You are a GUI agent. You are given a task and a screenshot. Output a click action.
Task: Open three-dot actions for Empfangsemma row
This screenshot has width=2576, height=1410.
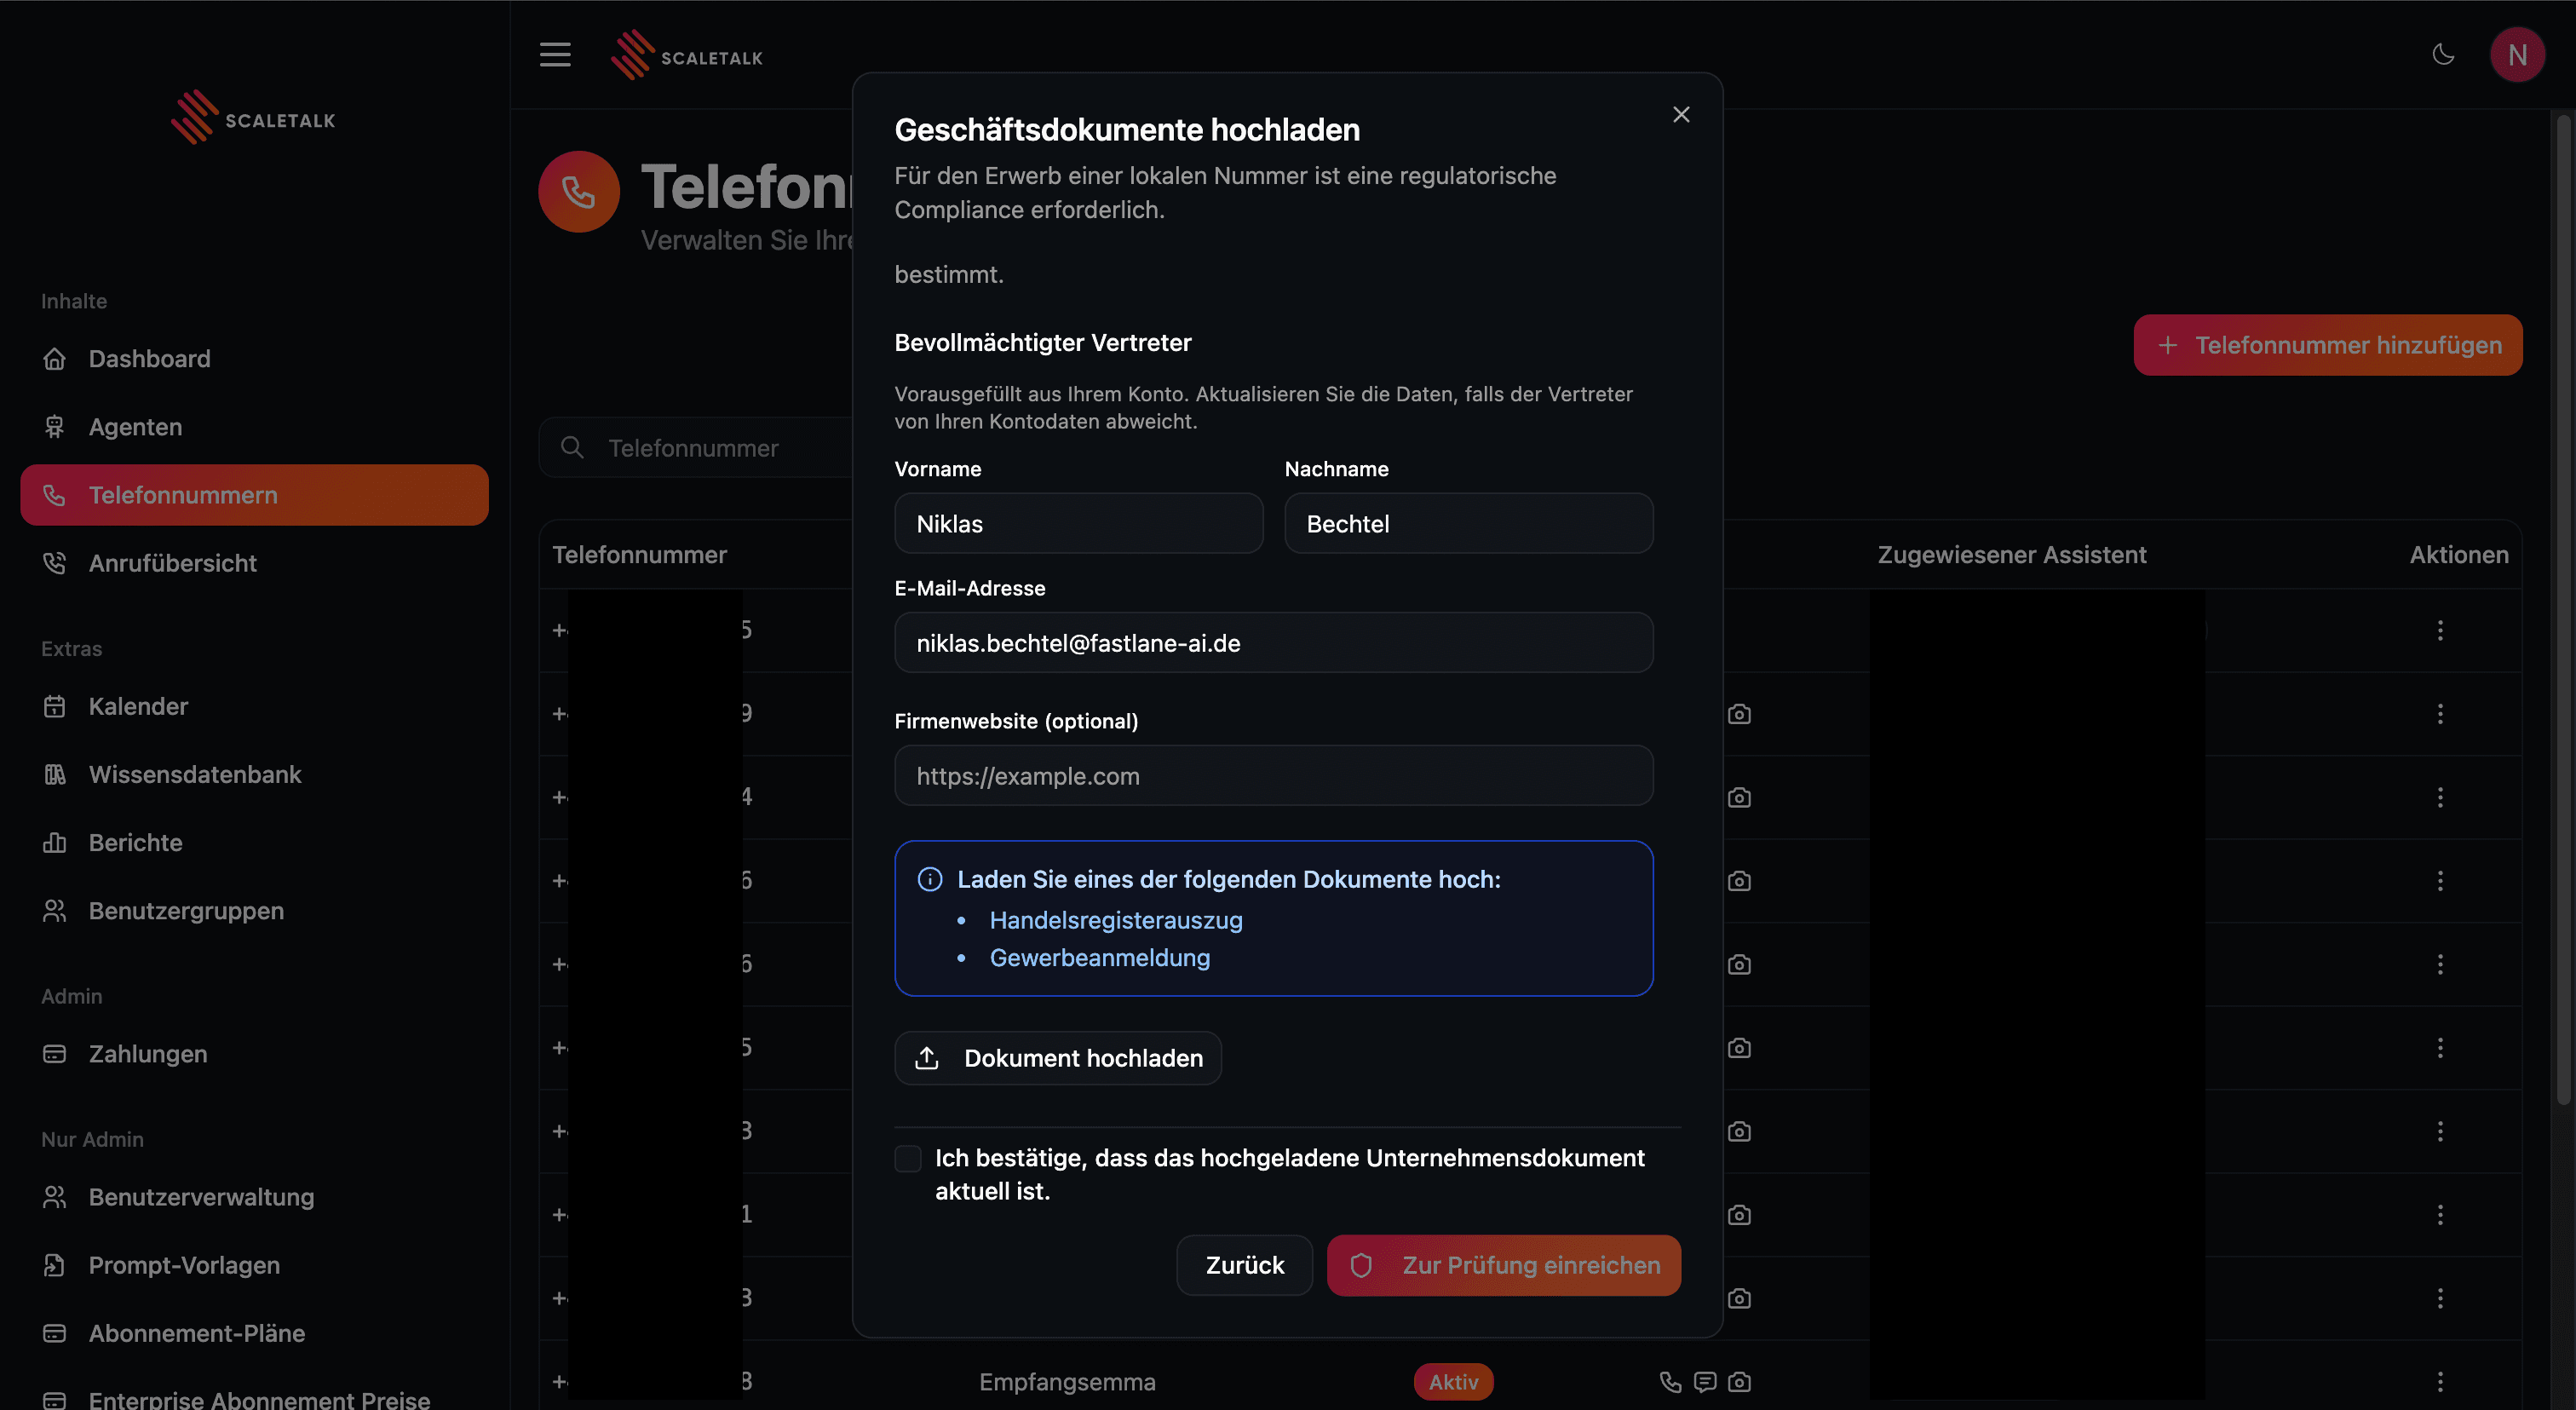coord(2440,1382)
